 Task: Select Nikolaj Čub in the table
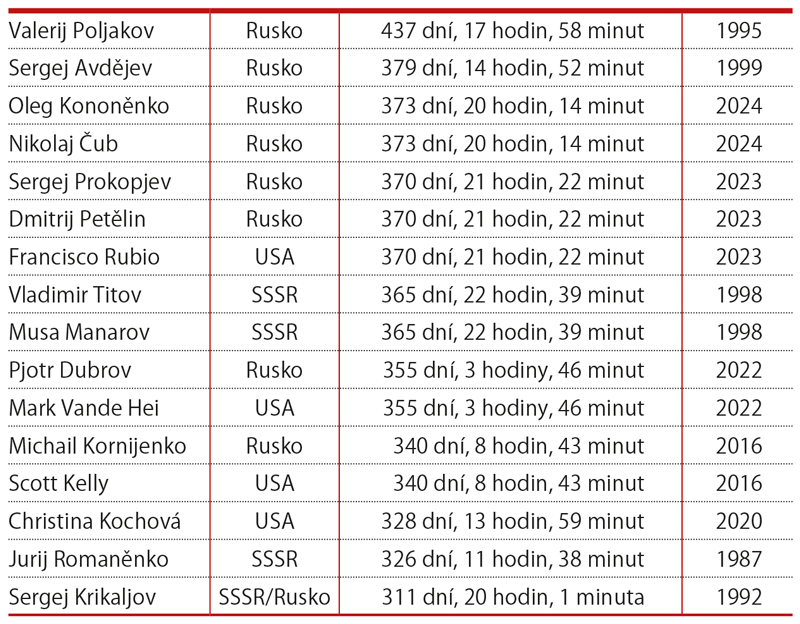click(x=63, y=144)
